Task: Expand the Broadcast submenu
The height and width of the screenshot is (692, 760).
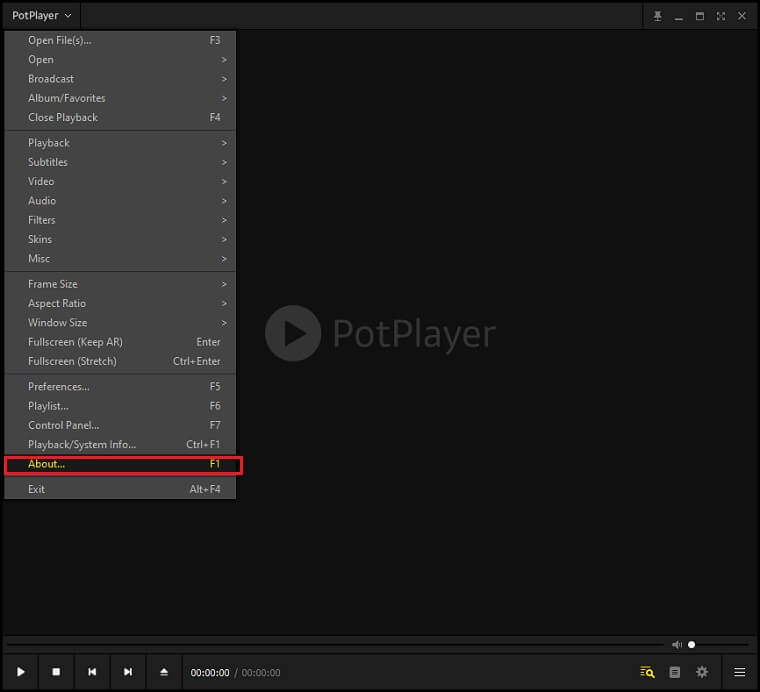Action: pyautogui.click(x=120, y=79)
